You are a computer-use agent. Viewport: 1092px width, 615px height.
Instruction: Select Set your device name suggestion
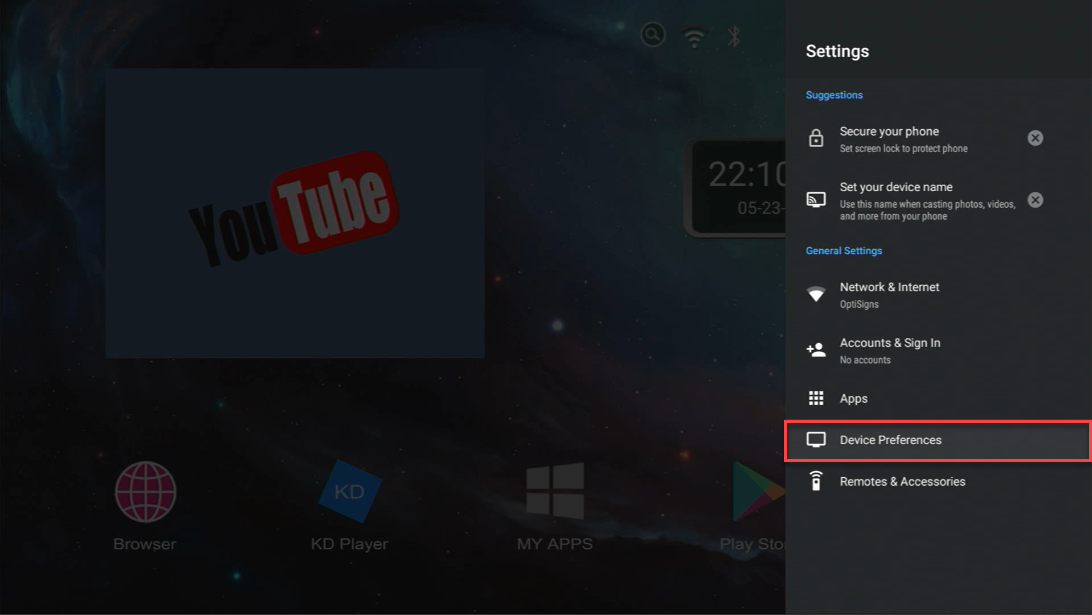click(x=938, y=201)
